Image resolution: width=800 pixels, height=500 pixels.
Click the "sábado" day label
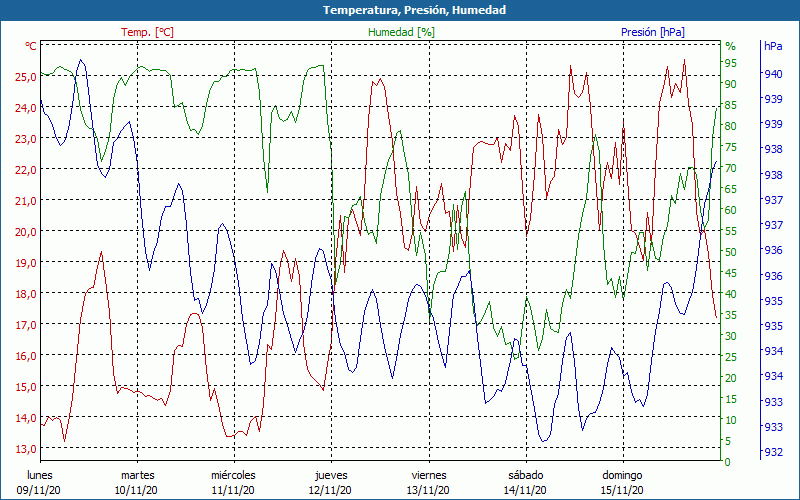(x=526, y=475)
